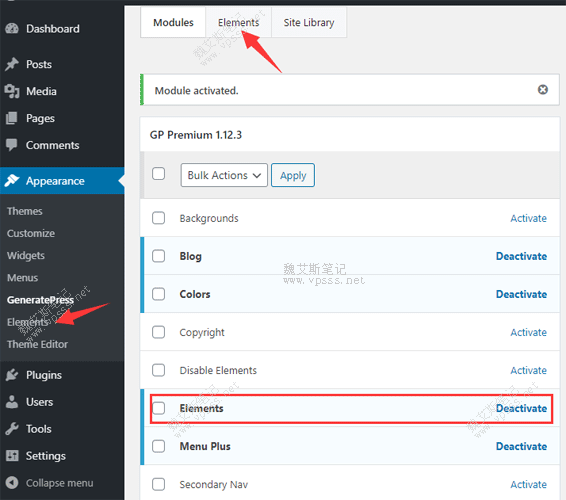
Task: Open Themes under Appearance
Action: [25, 211]
